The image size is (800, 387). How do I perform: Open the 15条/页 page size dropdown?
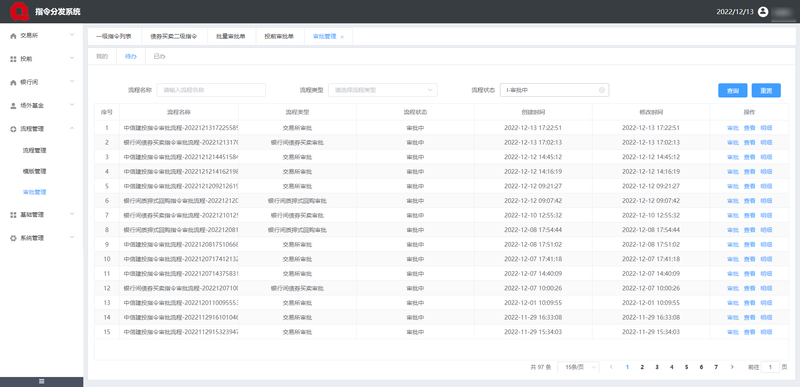(x=578, y=367)
